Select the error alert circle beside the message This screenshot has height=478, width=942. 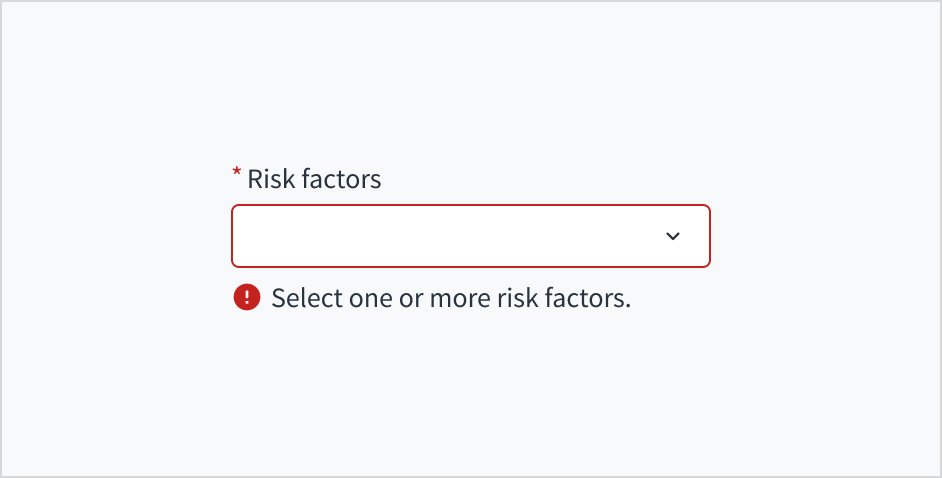click(x=246, y=297)
